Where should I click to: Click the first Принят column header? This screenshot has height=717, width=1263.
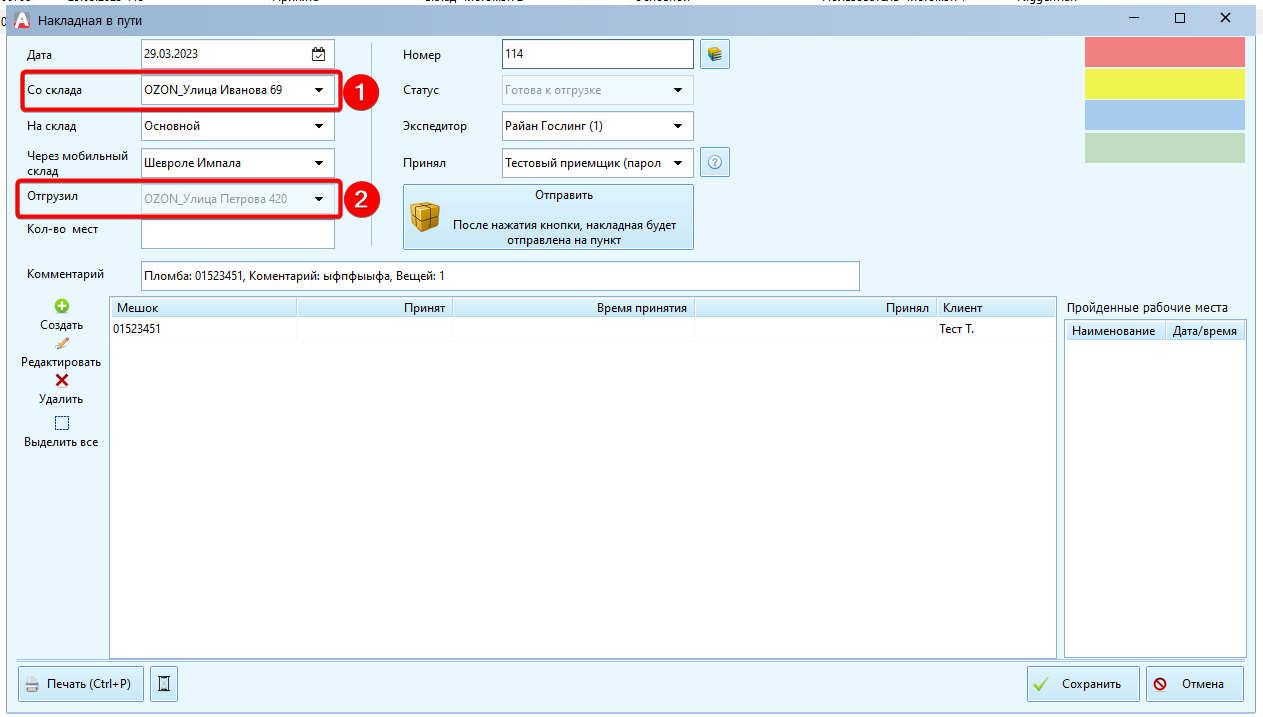pyautogui.click(x=375, y=308)
